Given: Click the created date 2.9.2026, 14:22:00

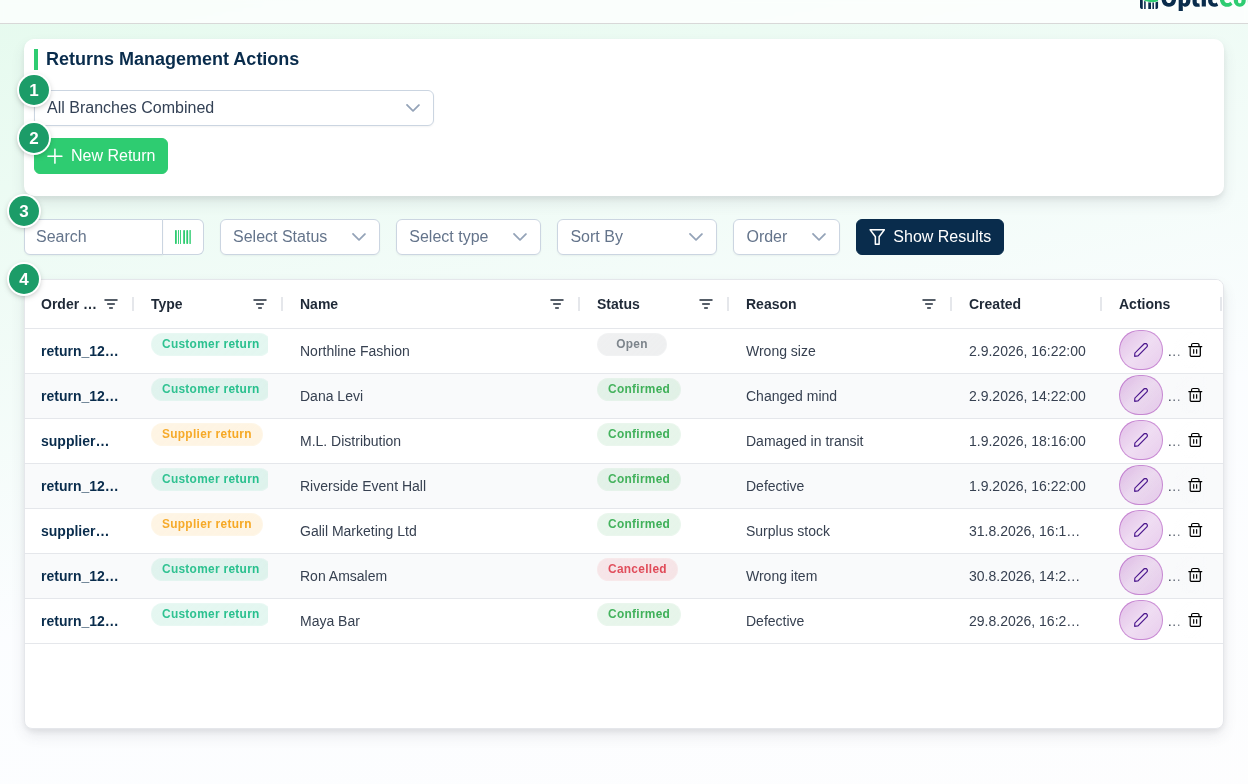Looking at the screenshot, I should coord(1027,396).
